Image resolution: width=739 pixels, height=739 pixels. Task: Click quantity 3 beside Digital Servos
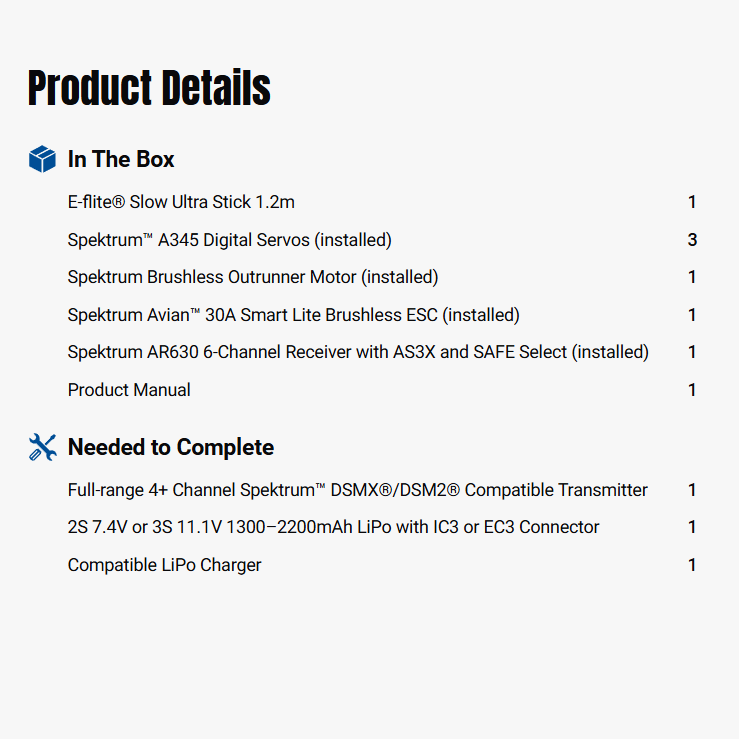click(692, 240)
